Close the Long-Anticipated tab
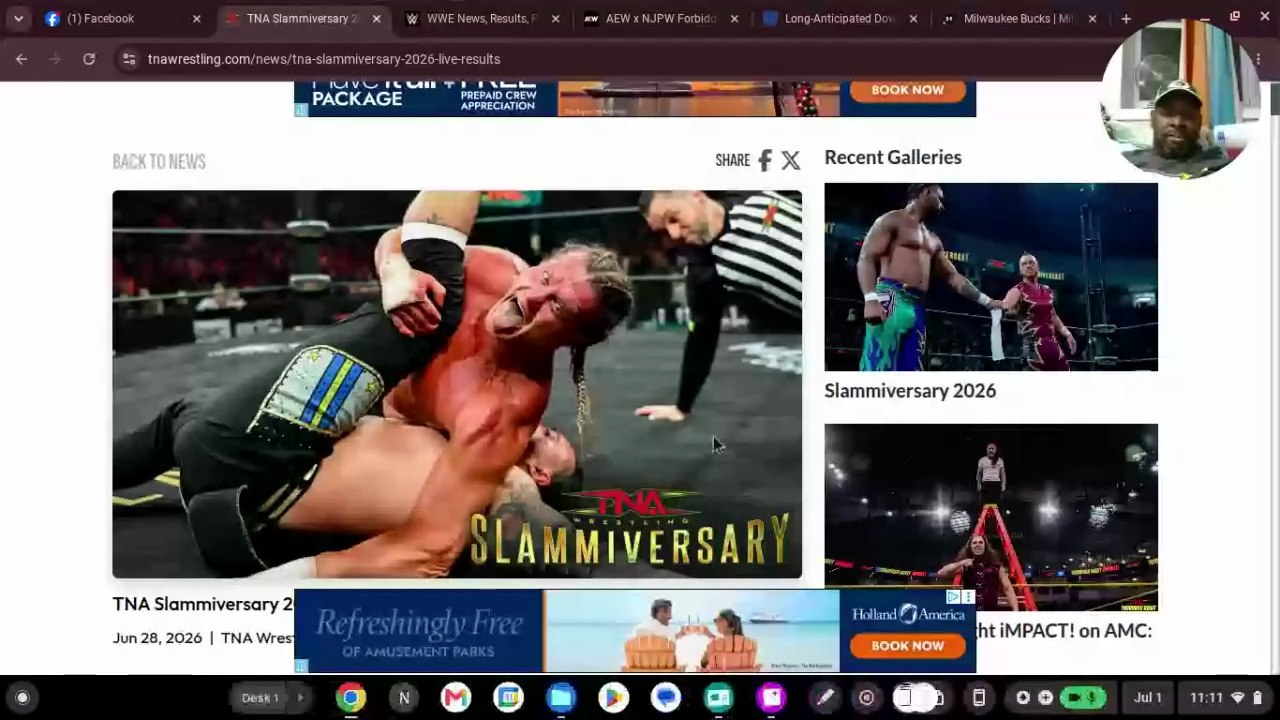The width and height of the screenshot is (1280, 720). pyautogui.click(x=913, y=18)
